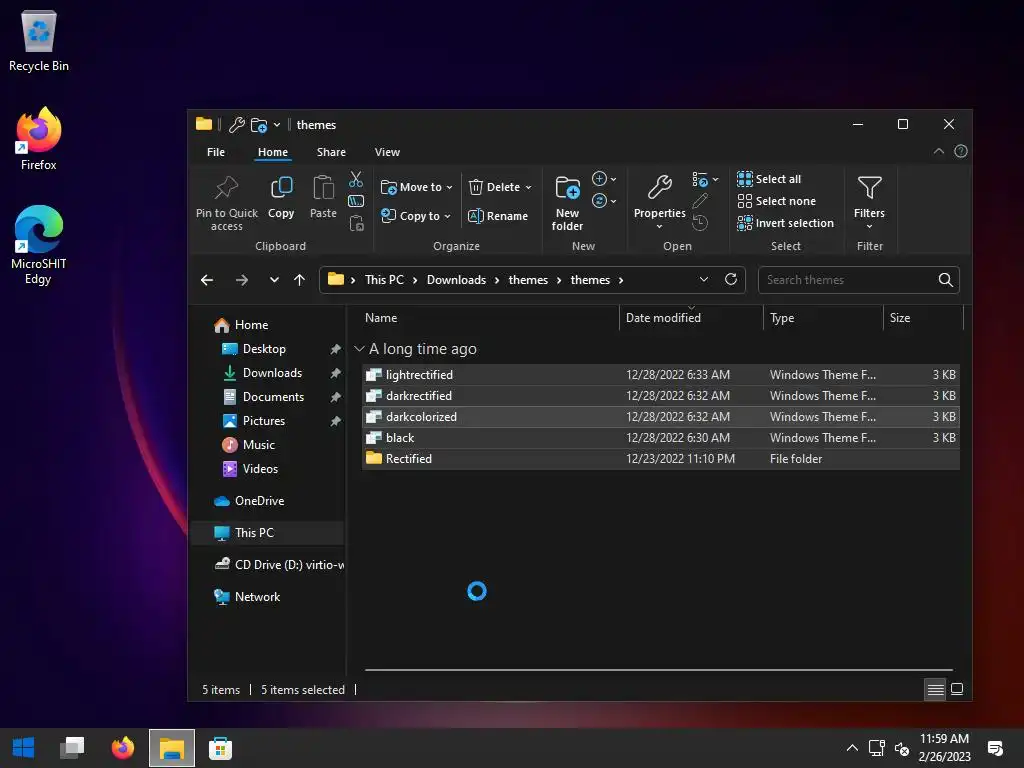Switch to Large icons view in status bar

(x=957, y=690)
